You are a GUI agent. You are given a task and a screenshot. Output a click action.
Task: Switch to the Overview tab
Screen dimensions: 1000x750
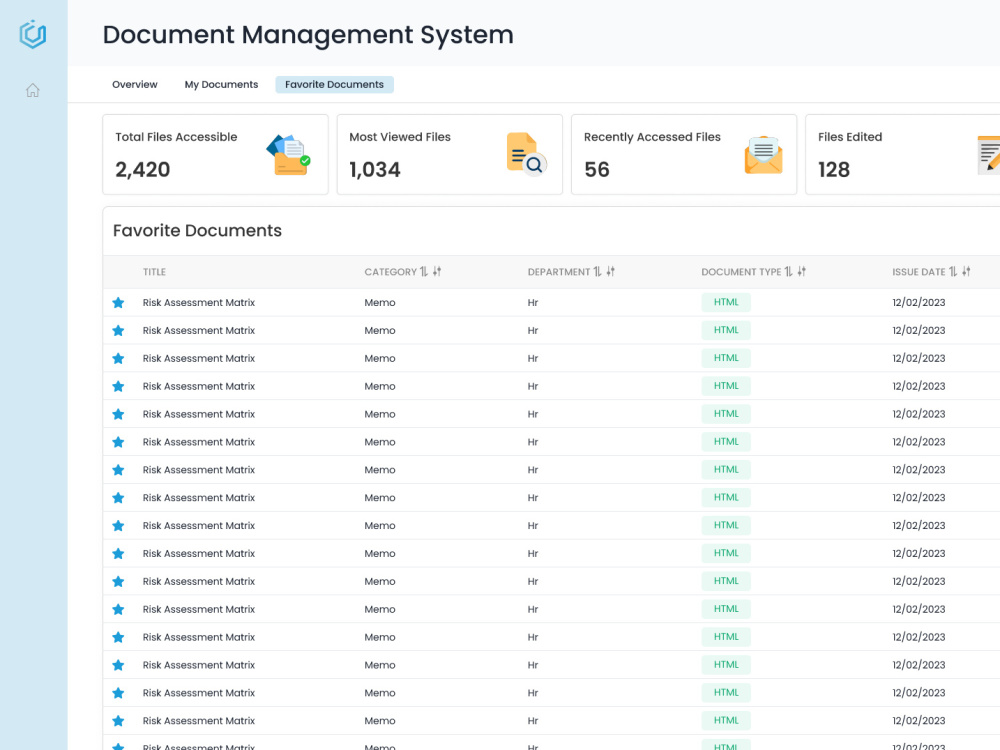tap(135, 84)
